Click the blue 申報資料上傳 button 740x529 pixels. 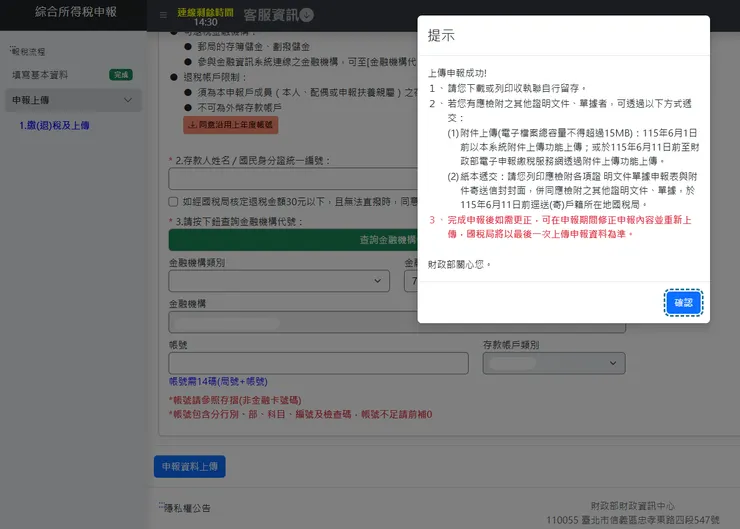(x=190, y=466)
